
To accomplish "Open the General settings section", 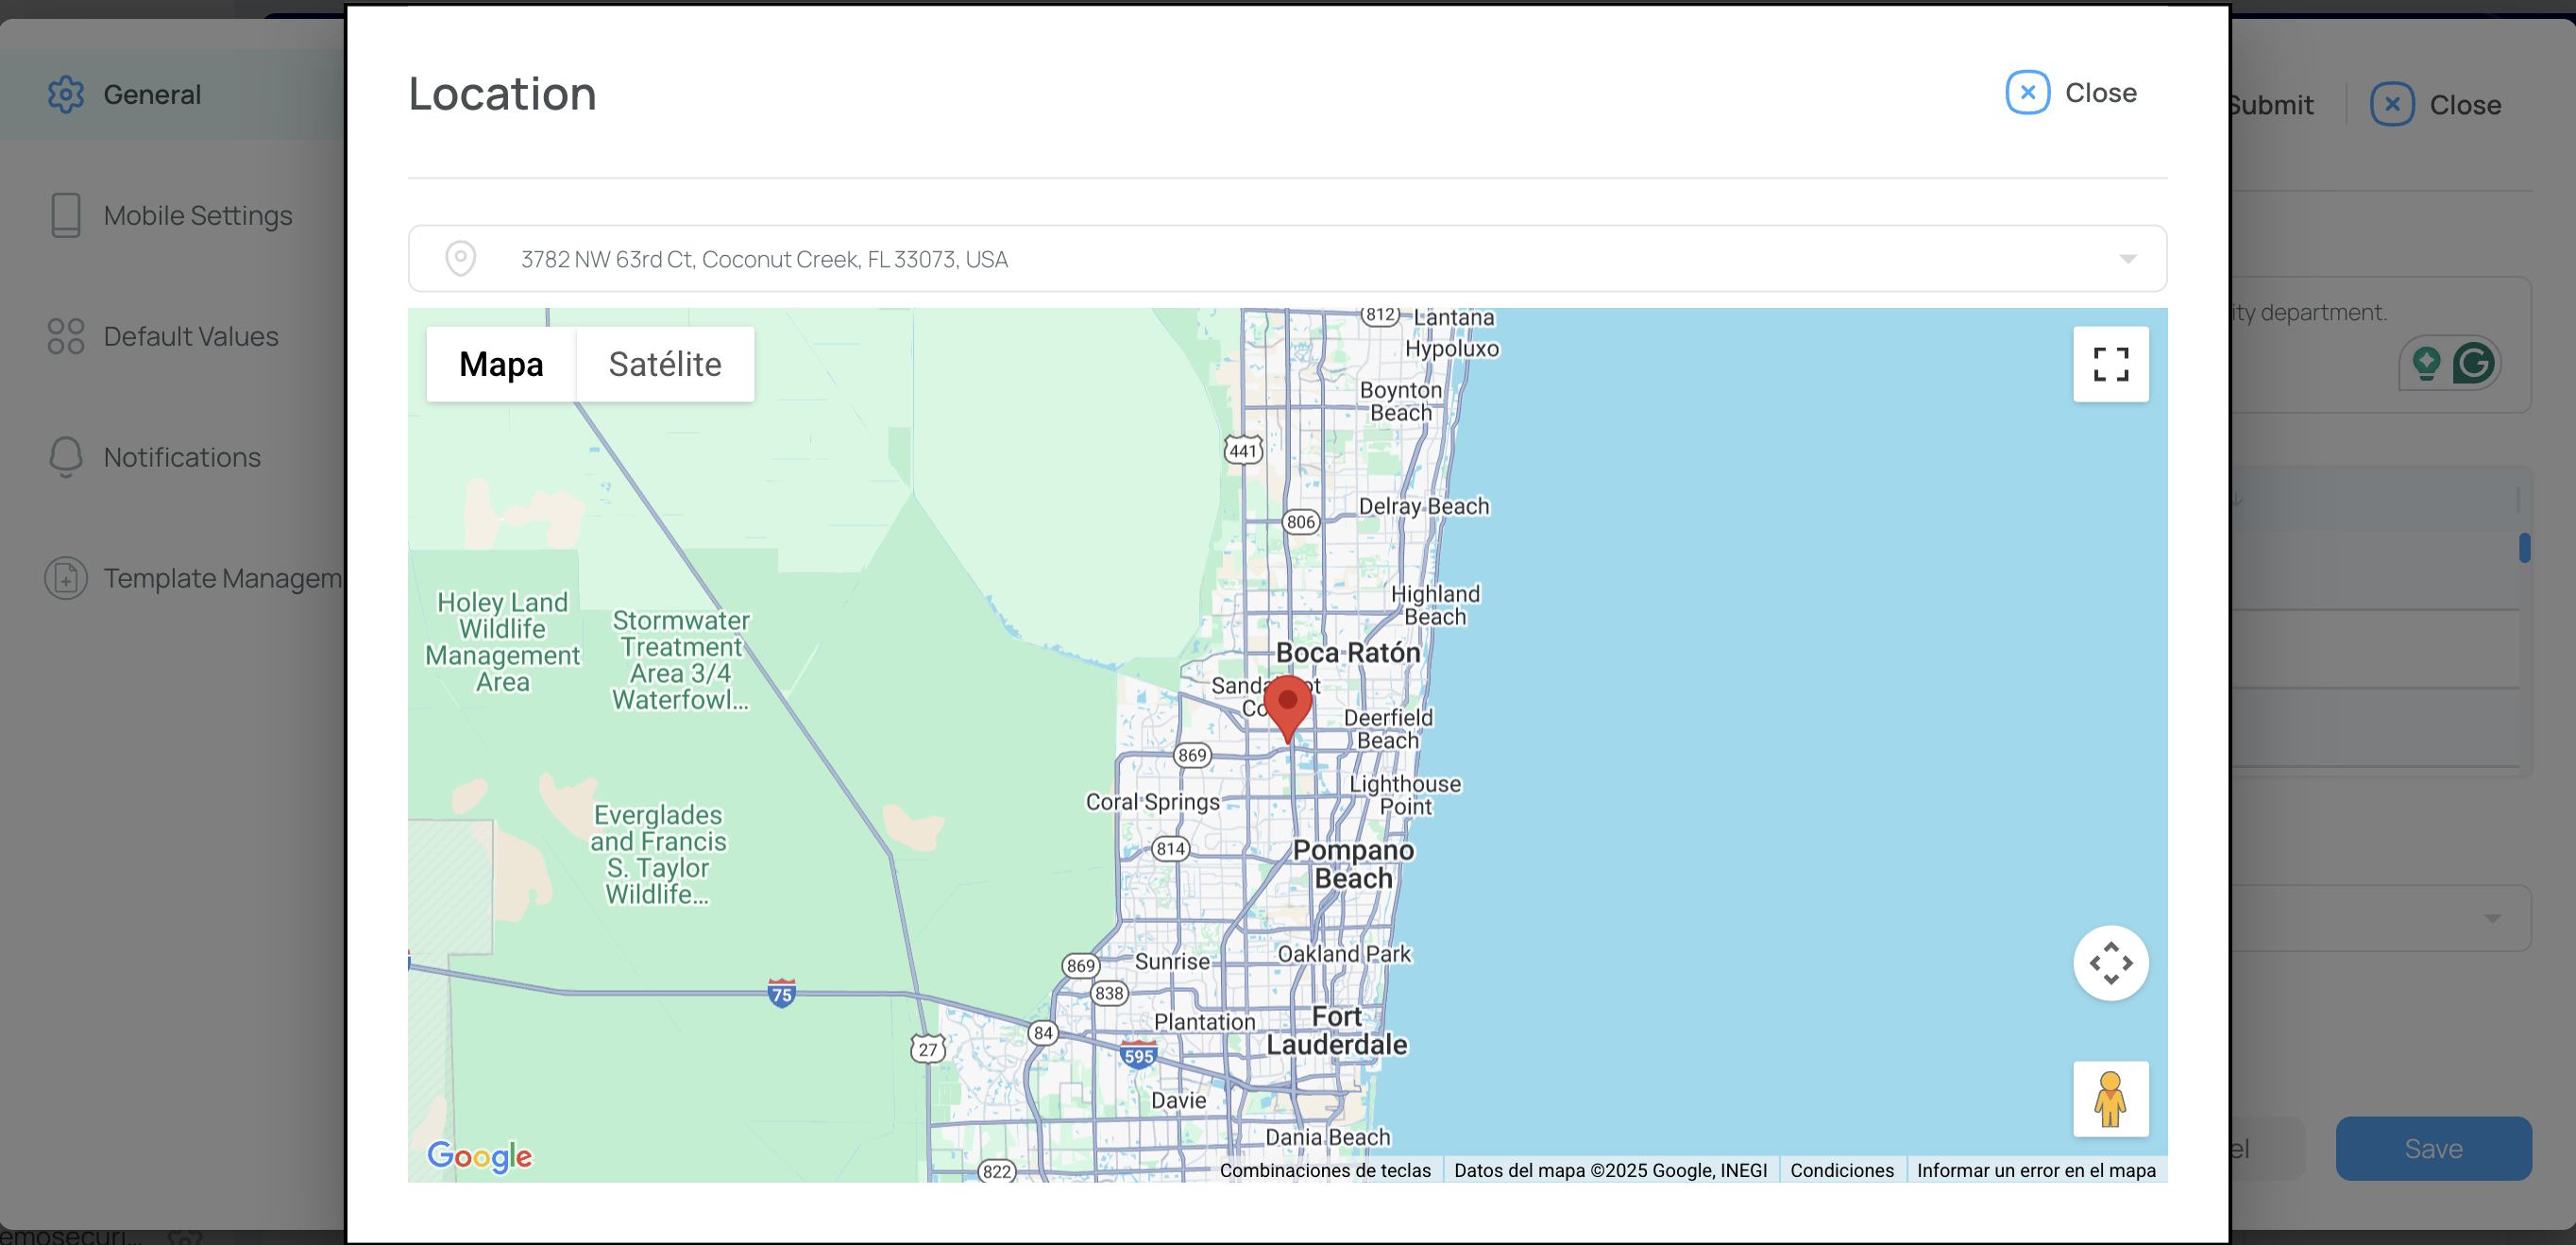I will pos(173,94).
